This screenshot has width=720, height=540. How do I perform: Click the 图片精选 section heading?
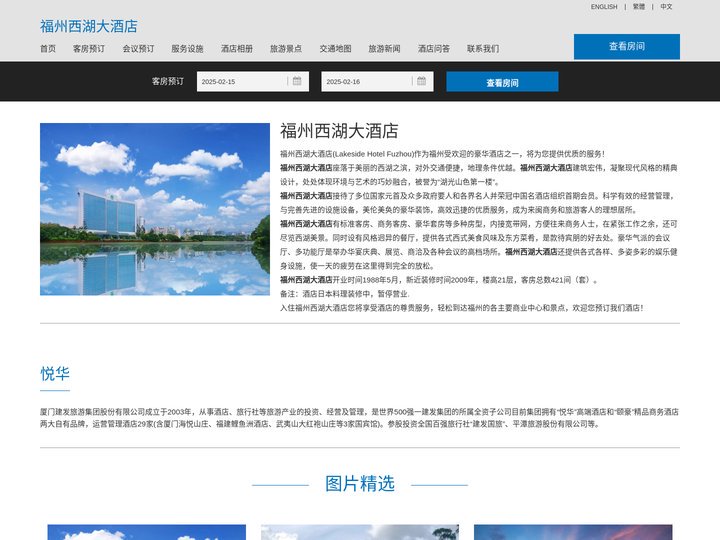pos(360,484)
